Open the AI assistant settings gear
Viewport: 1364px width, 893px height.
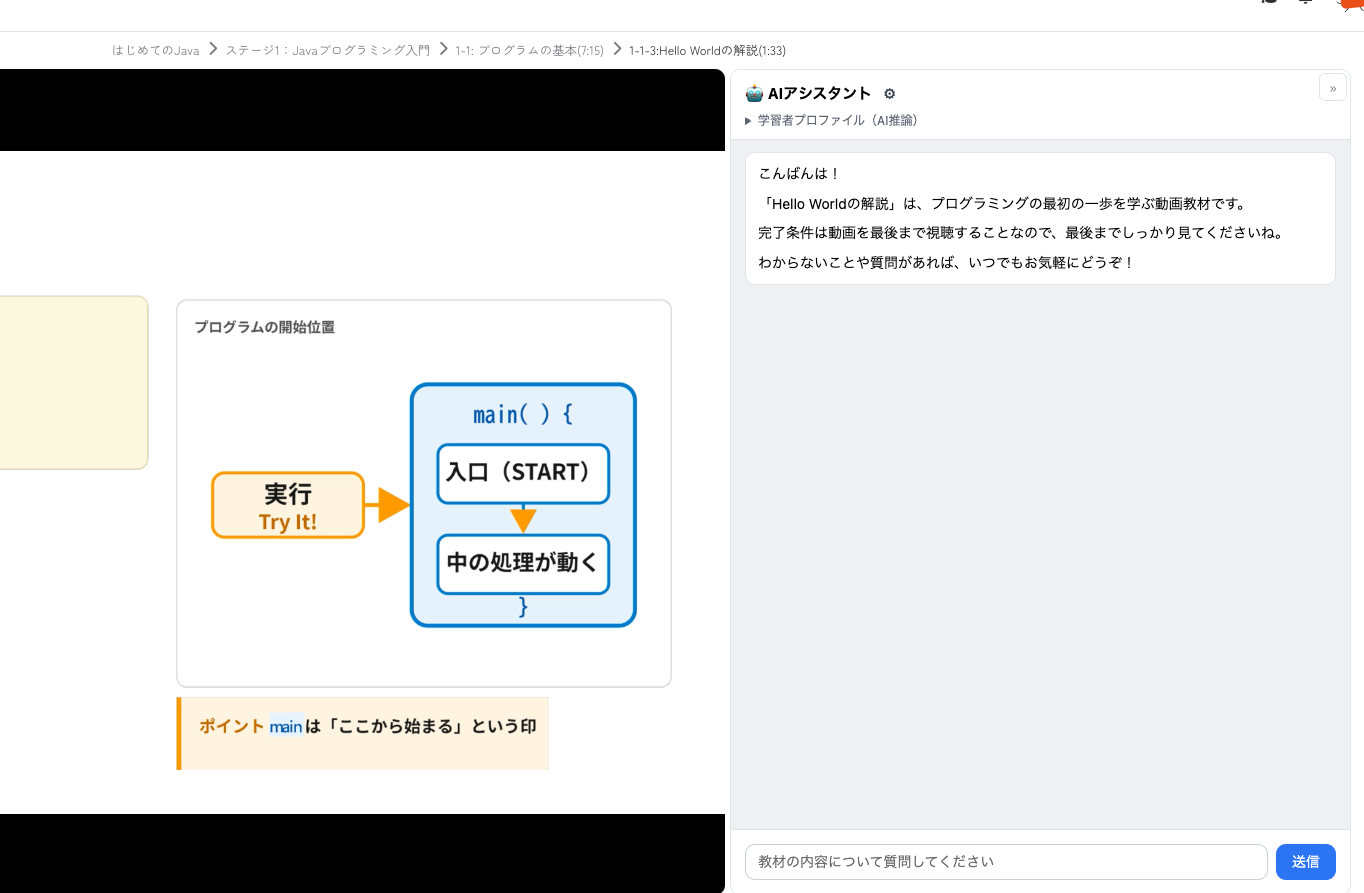tap(890, 94)
